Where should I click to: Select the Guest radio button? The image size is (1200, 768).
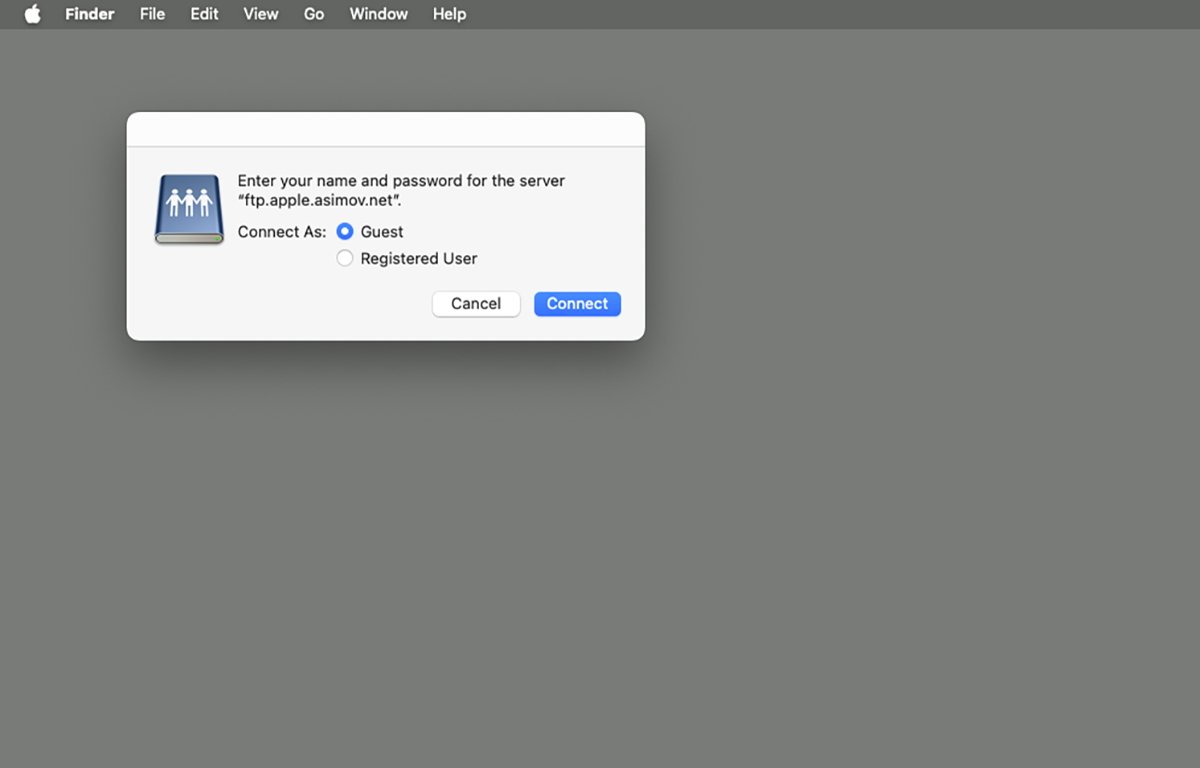345,232
